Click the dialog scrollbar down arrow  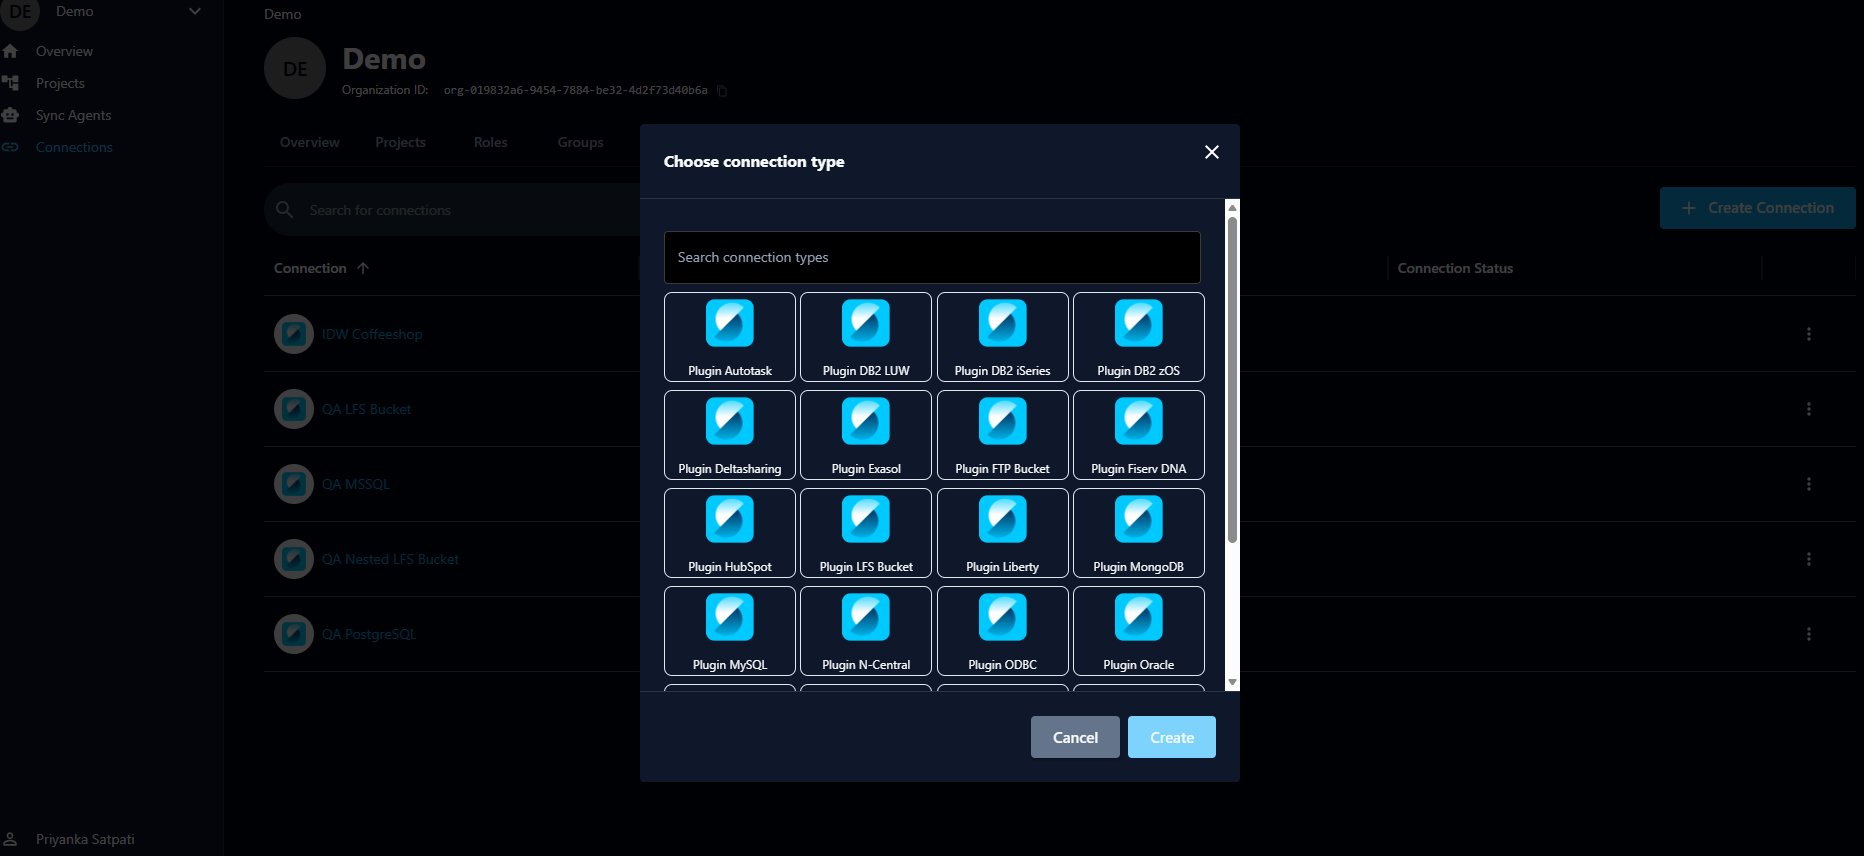pyautogui.click(x=1232, y=682)
